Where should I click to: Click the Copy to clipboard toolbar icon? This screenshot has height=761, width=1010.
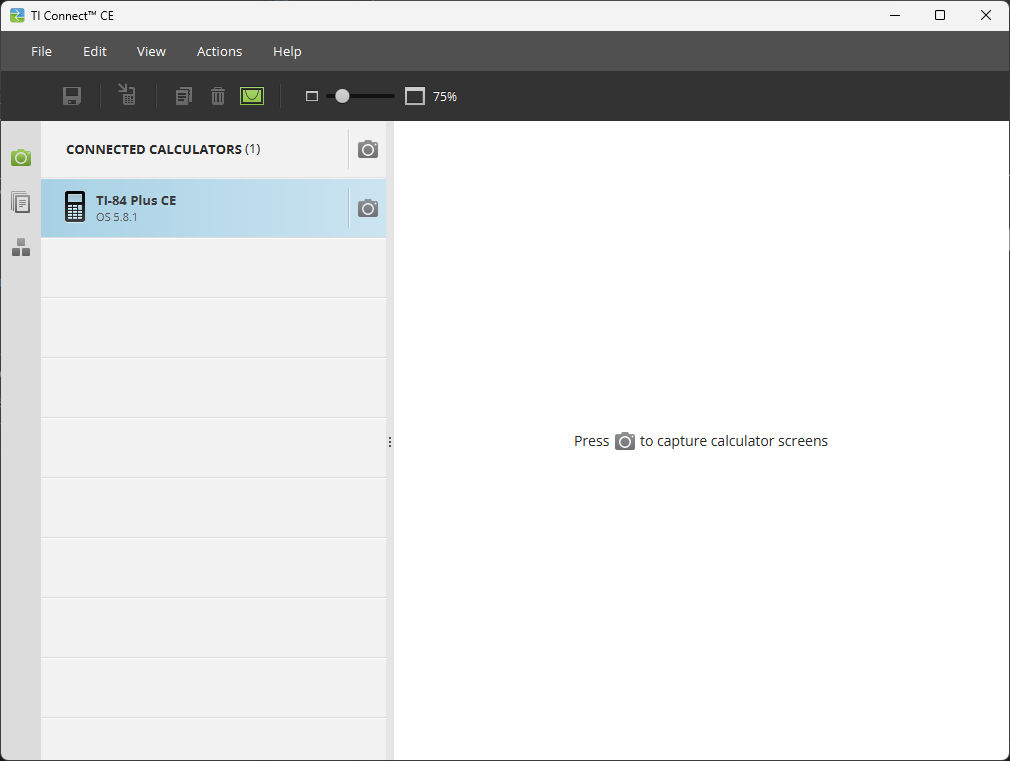(x=183, y=96)
